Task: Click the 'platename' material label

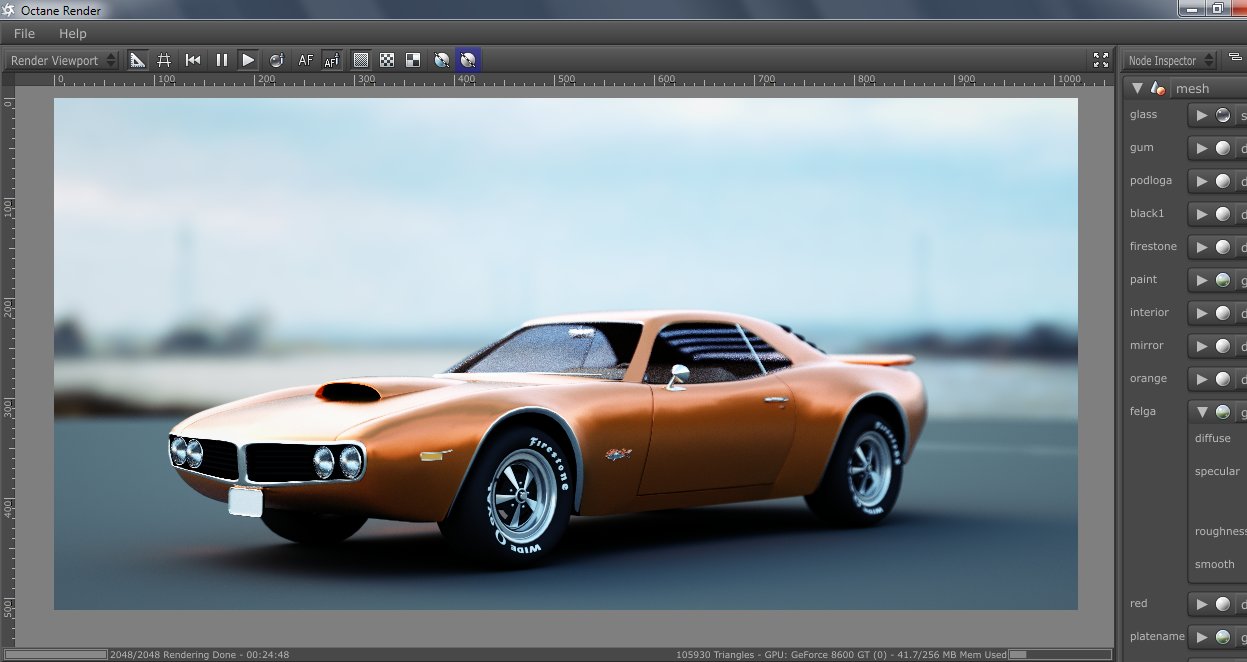Action: pos(1157,636)
